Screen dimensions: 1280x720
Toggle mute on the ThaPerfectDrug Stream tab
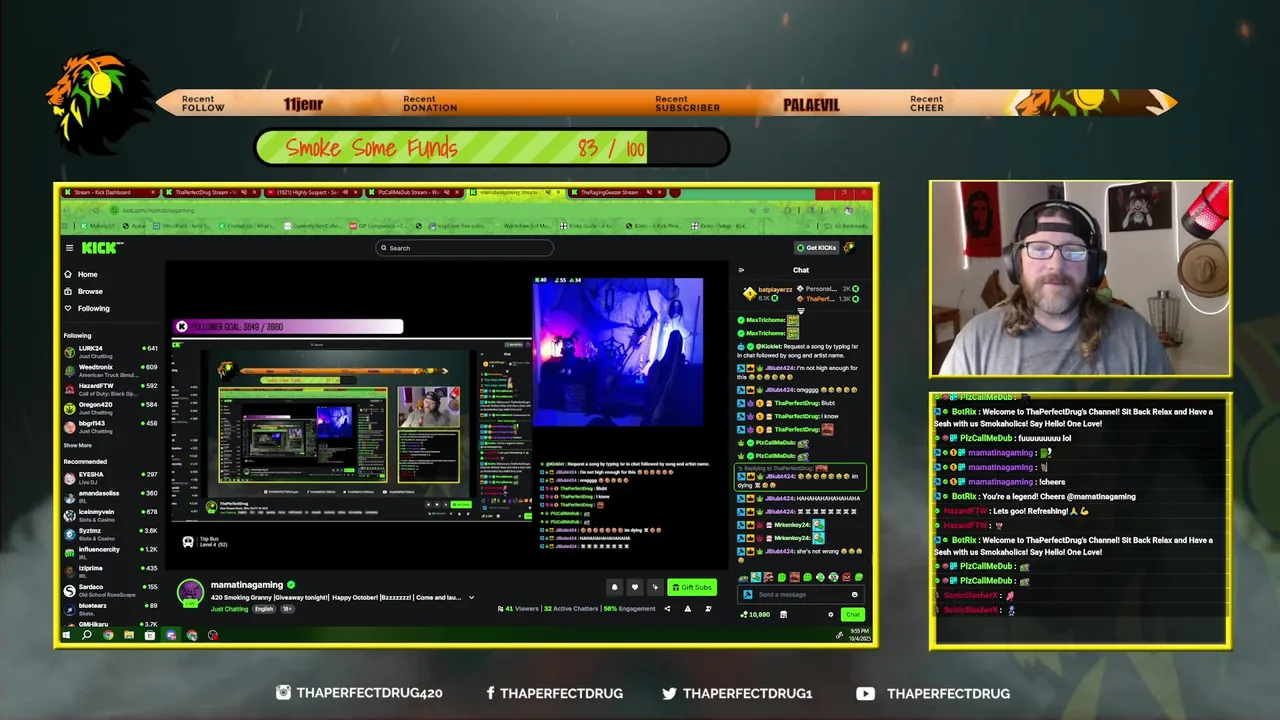pyautogui.click(x=242, y=192)
